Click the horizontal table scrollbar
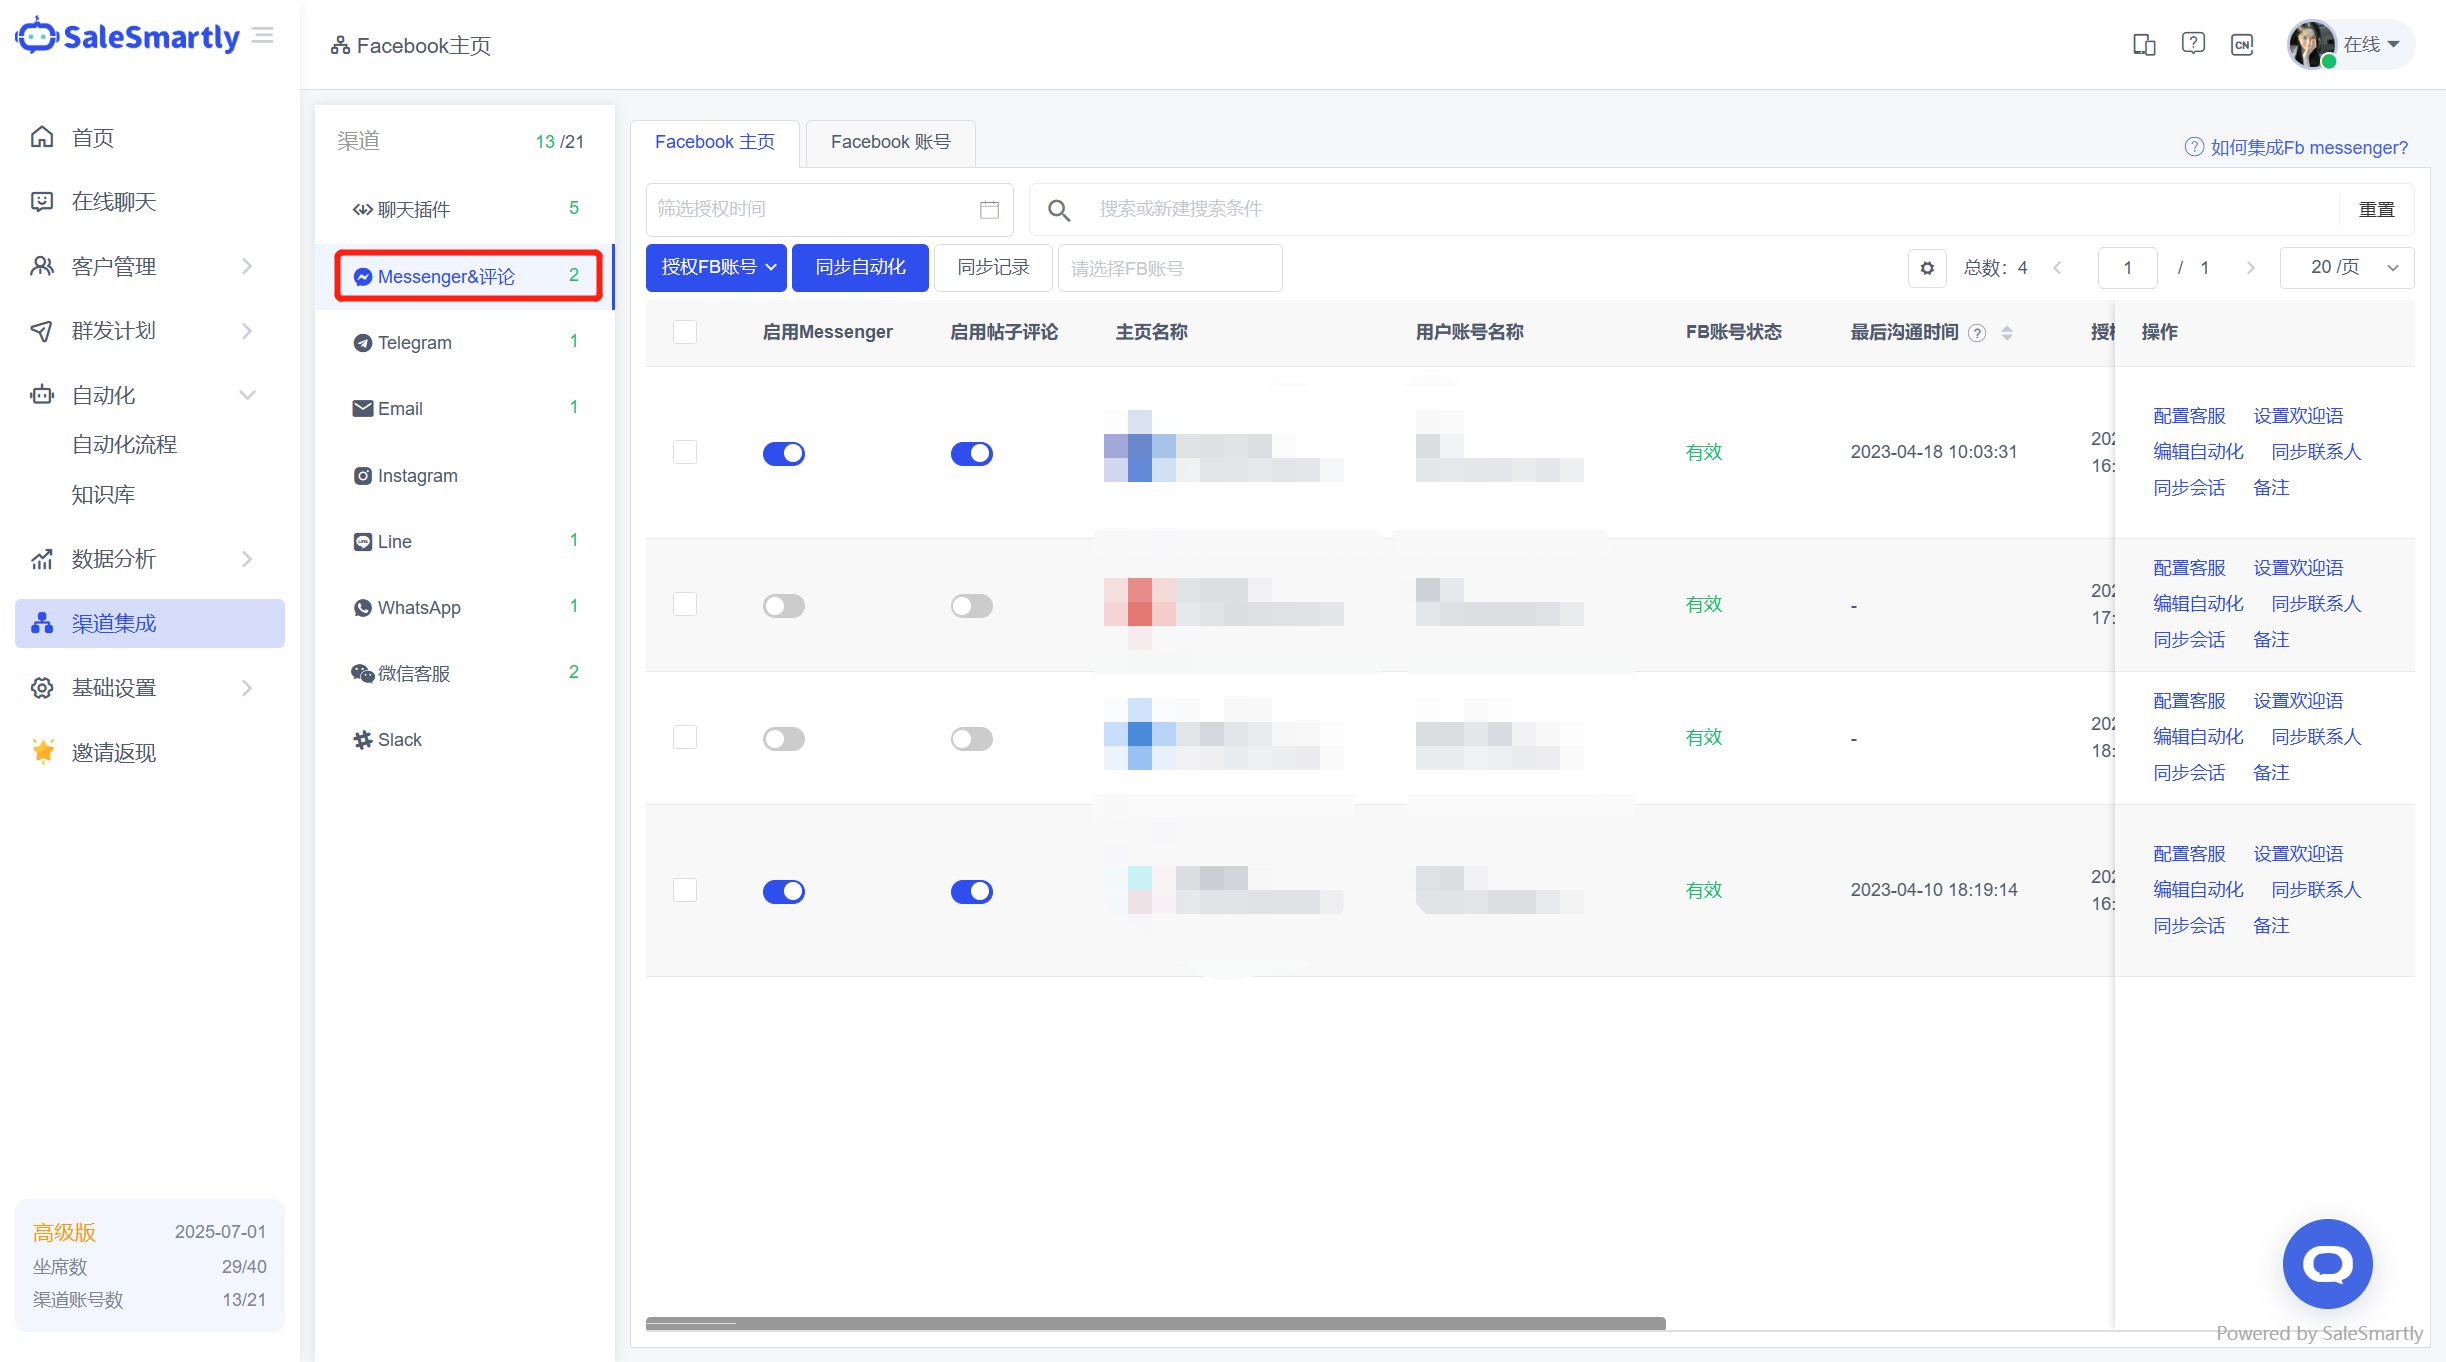 [1155, 1324]
